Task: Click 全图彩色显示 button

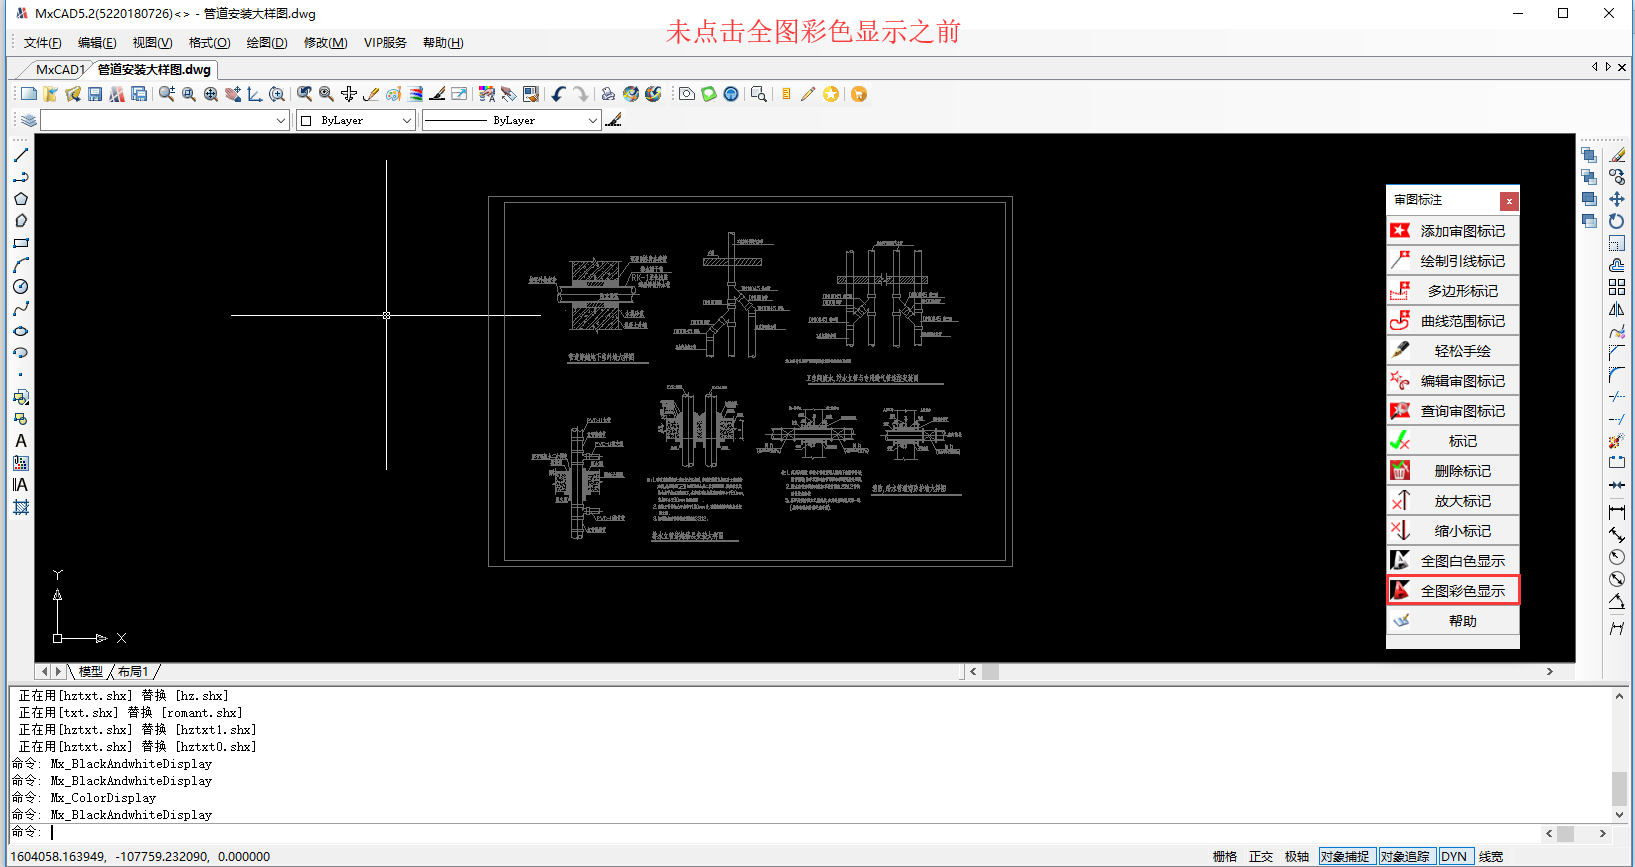Action: 1453,591
